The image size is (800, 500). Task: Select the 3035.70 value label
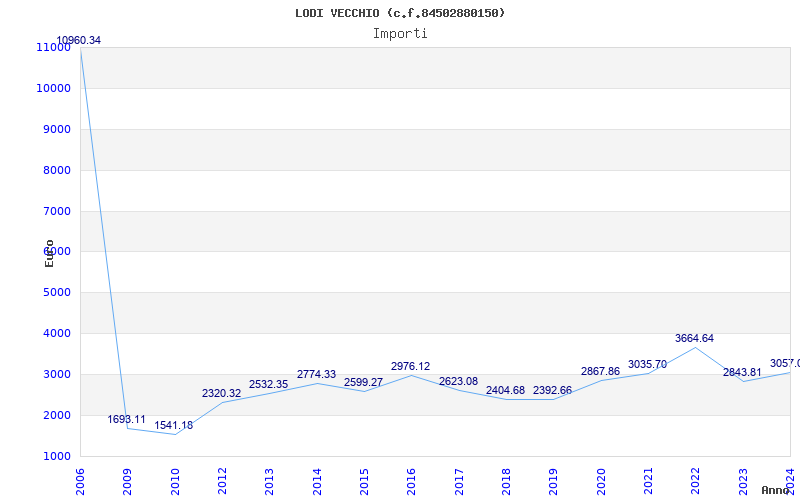[x=647, y=365]
